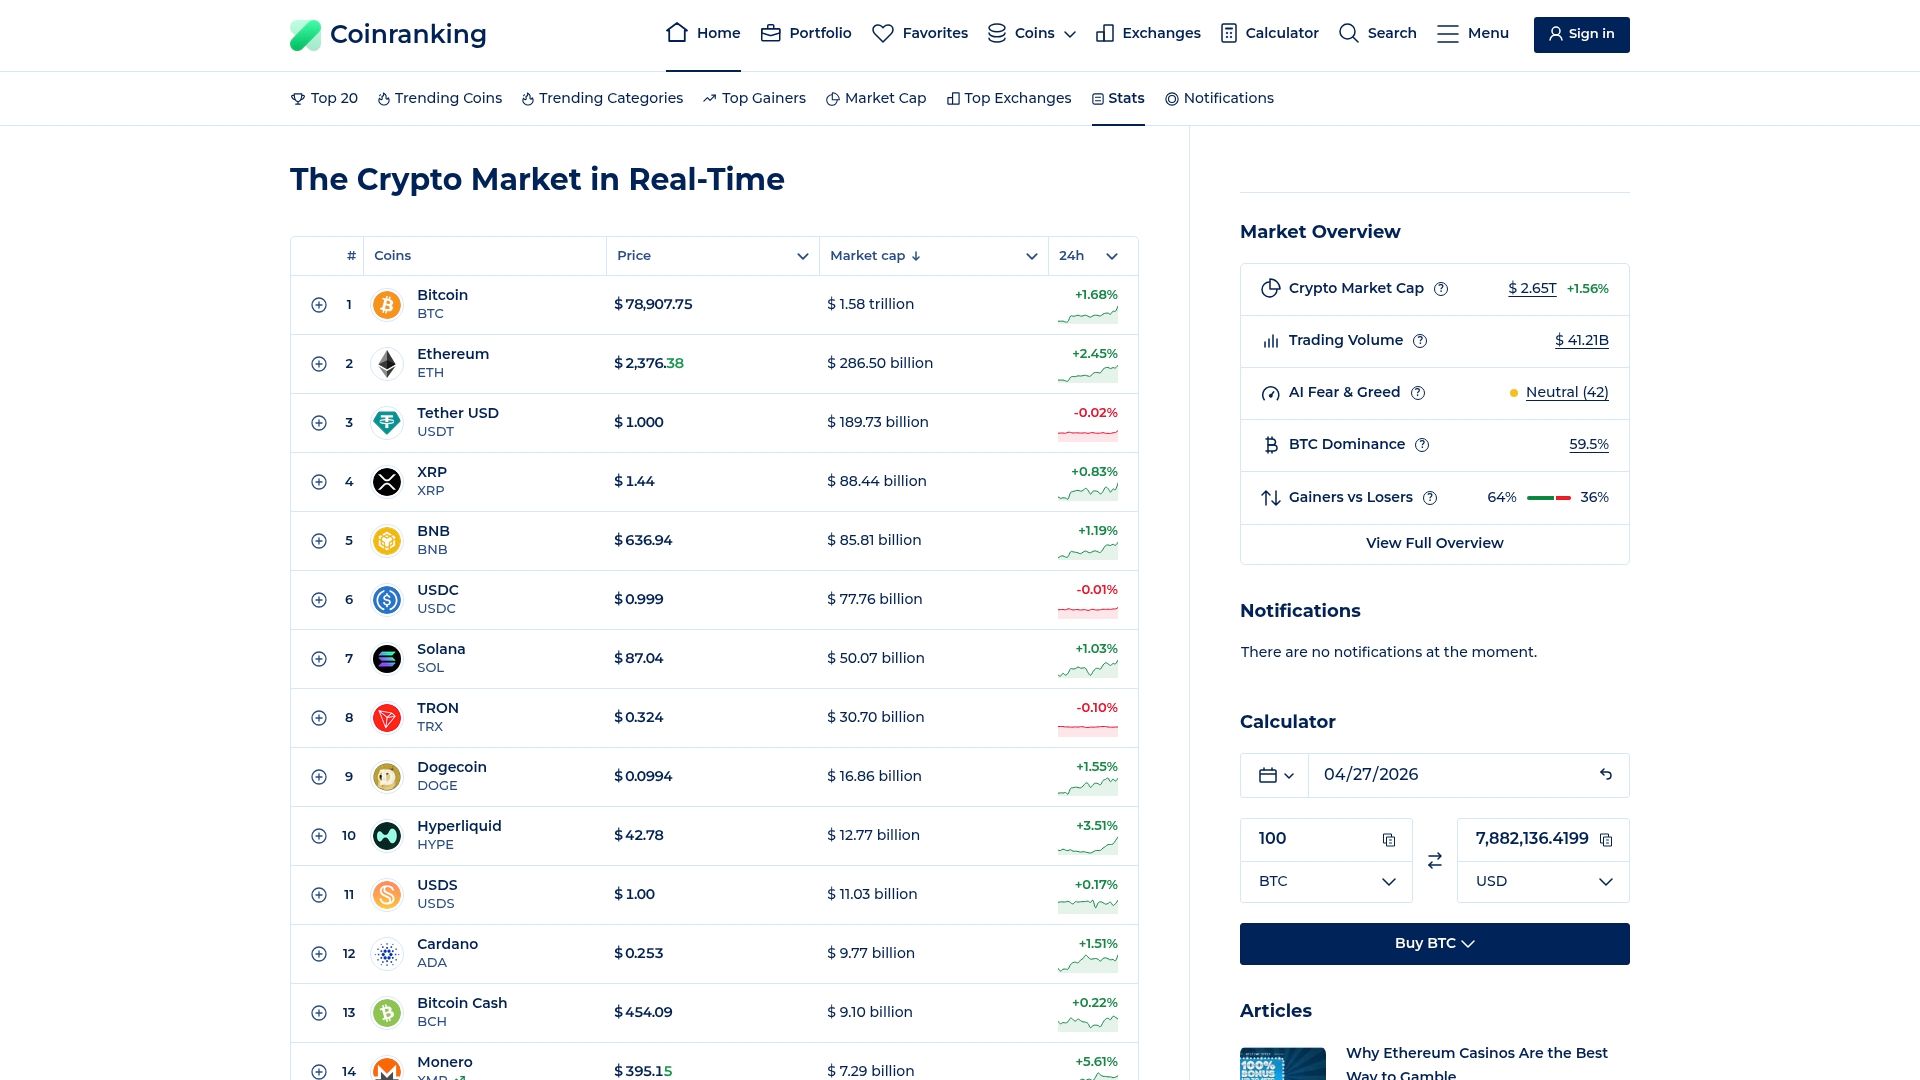Click the Sign in button

[x=1581, y=34]
